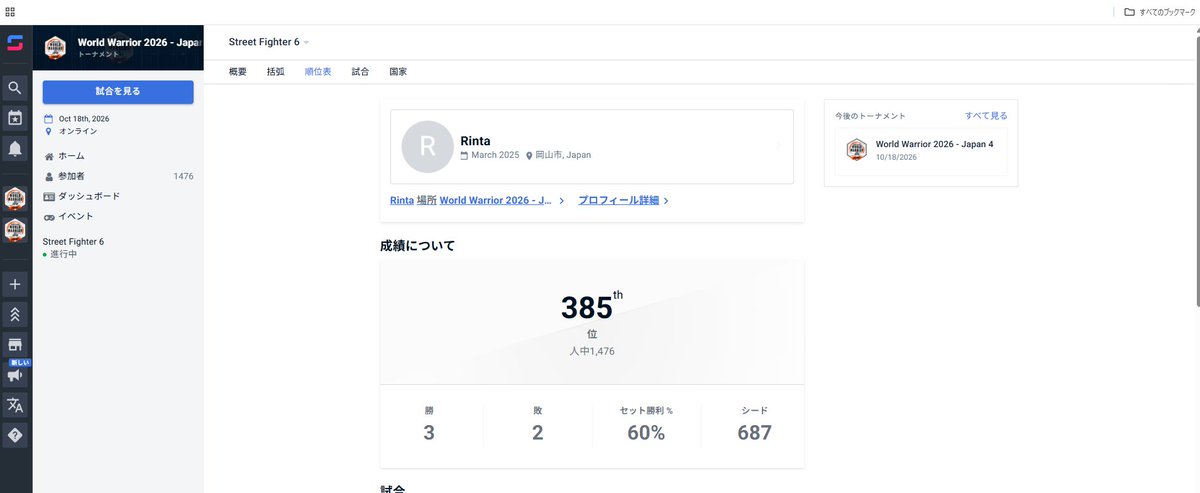Click the 進行中 status text

coord(64,254)
